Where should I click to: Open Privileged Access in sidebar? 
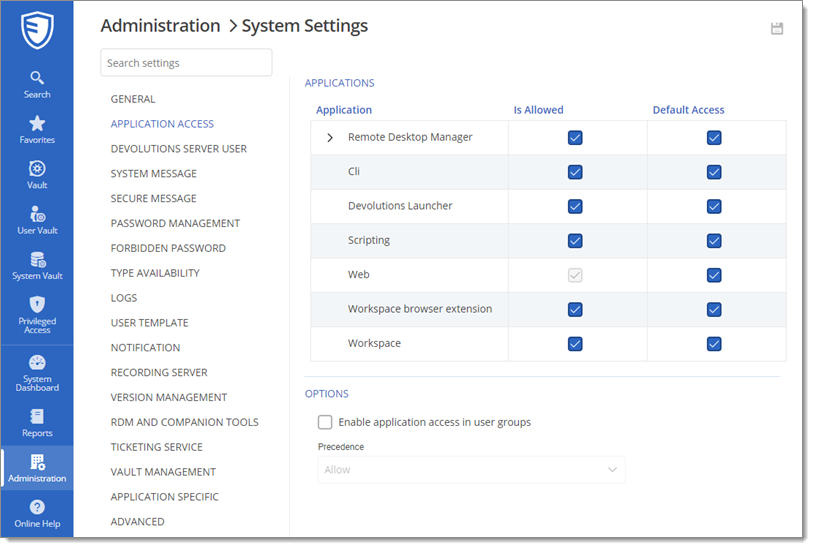tap(37, 315)
